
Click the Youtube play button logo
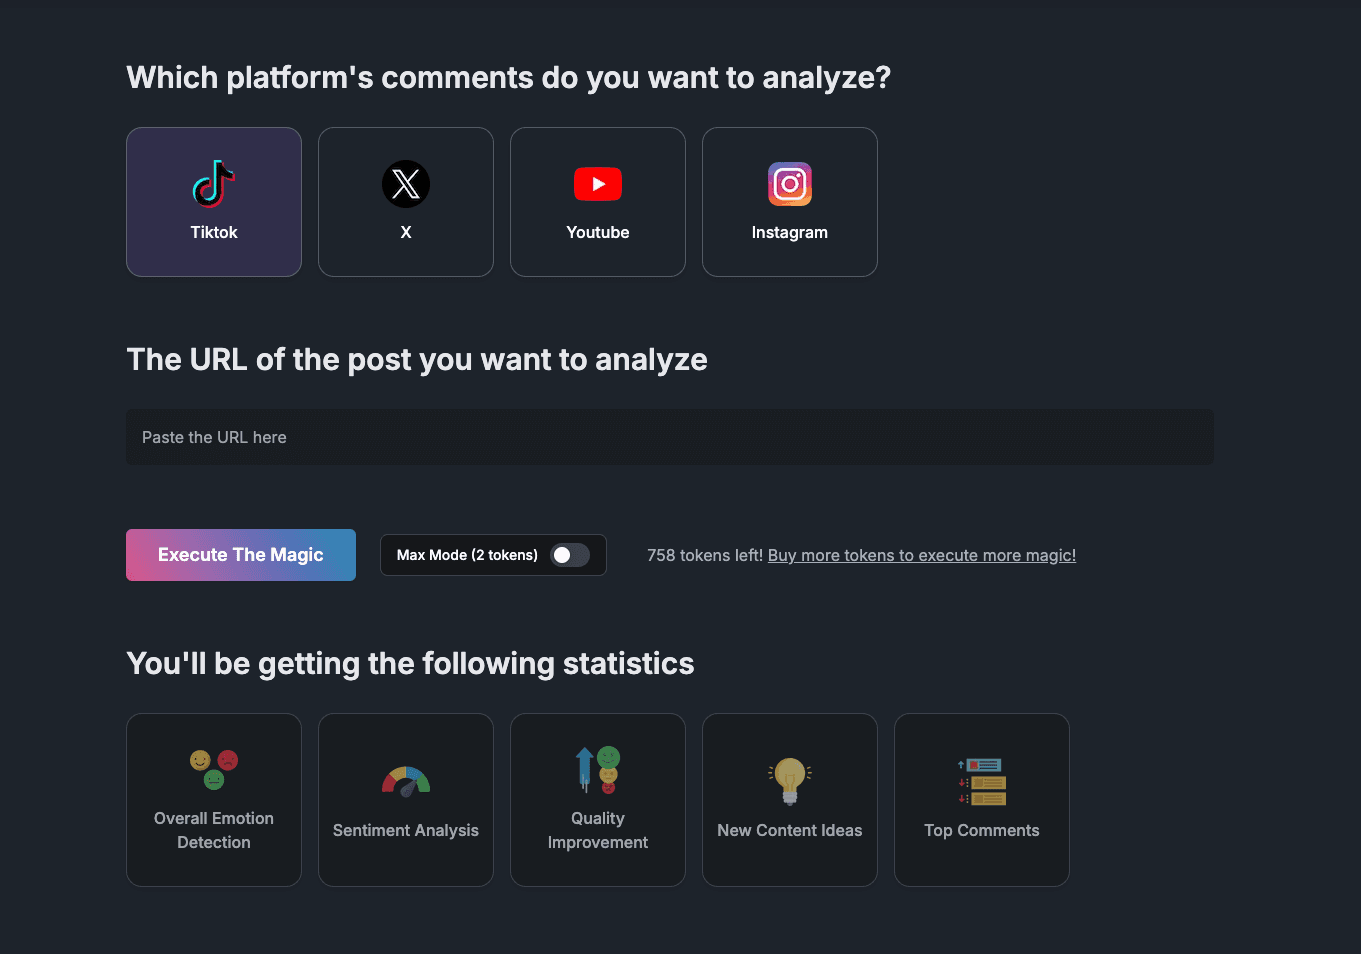pos(597,184)
